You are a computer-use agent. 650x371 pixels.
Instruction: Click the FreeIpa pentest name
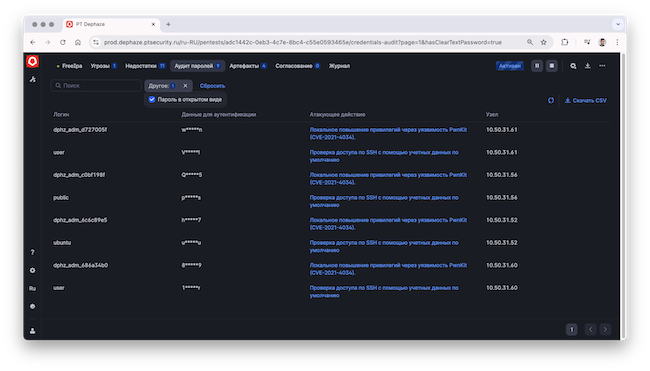[72, 66]
